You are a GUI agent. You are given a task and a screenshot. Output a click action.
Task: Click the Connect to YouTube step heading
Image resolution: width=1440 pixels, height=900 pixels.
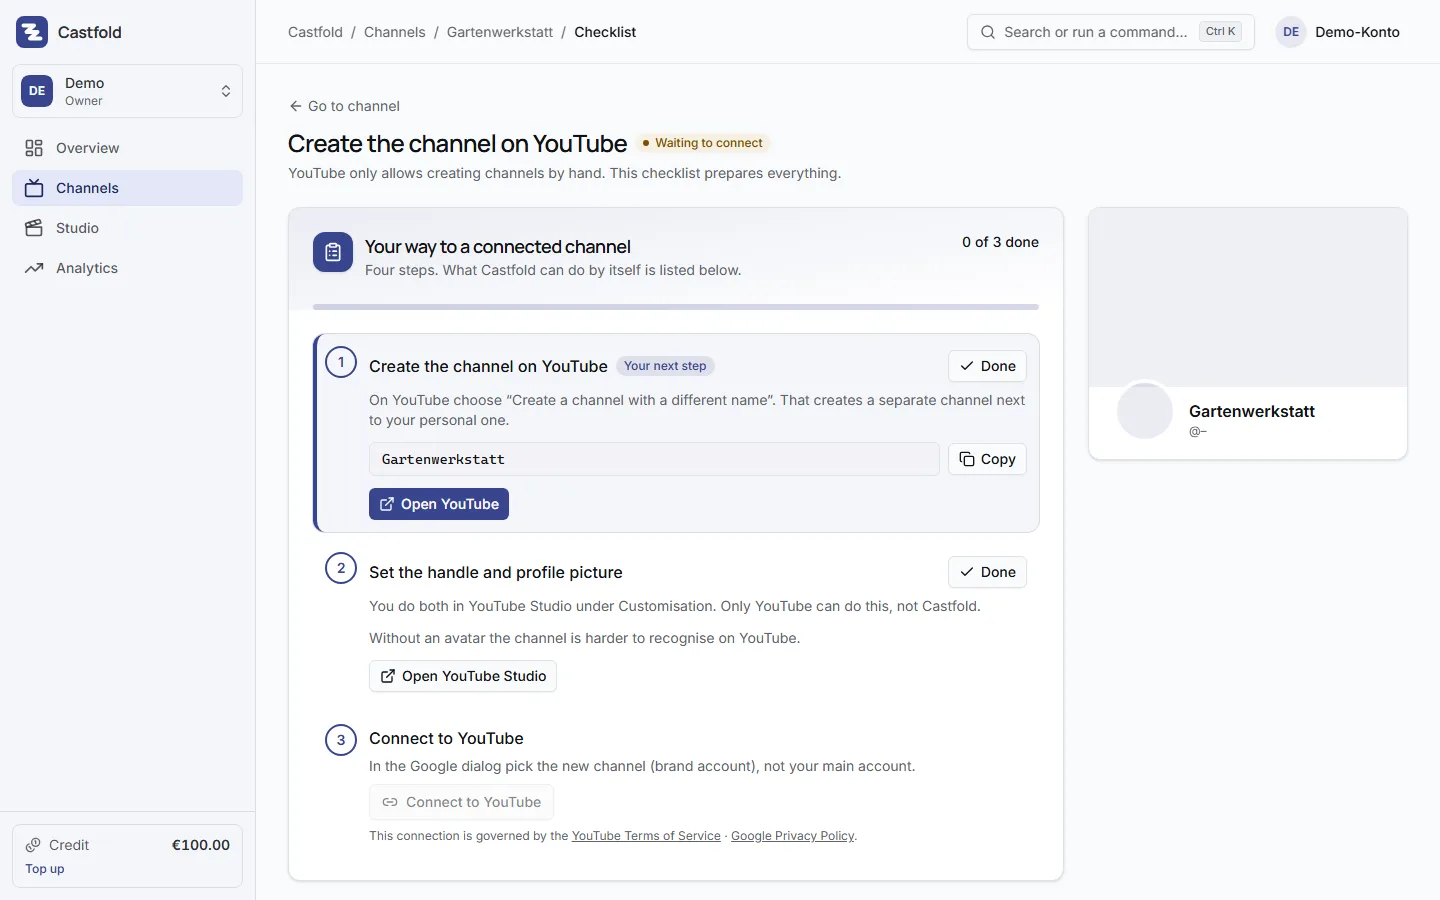point(446,738)
